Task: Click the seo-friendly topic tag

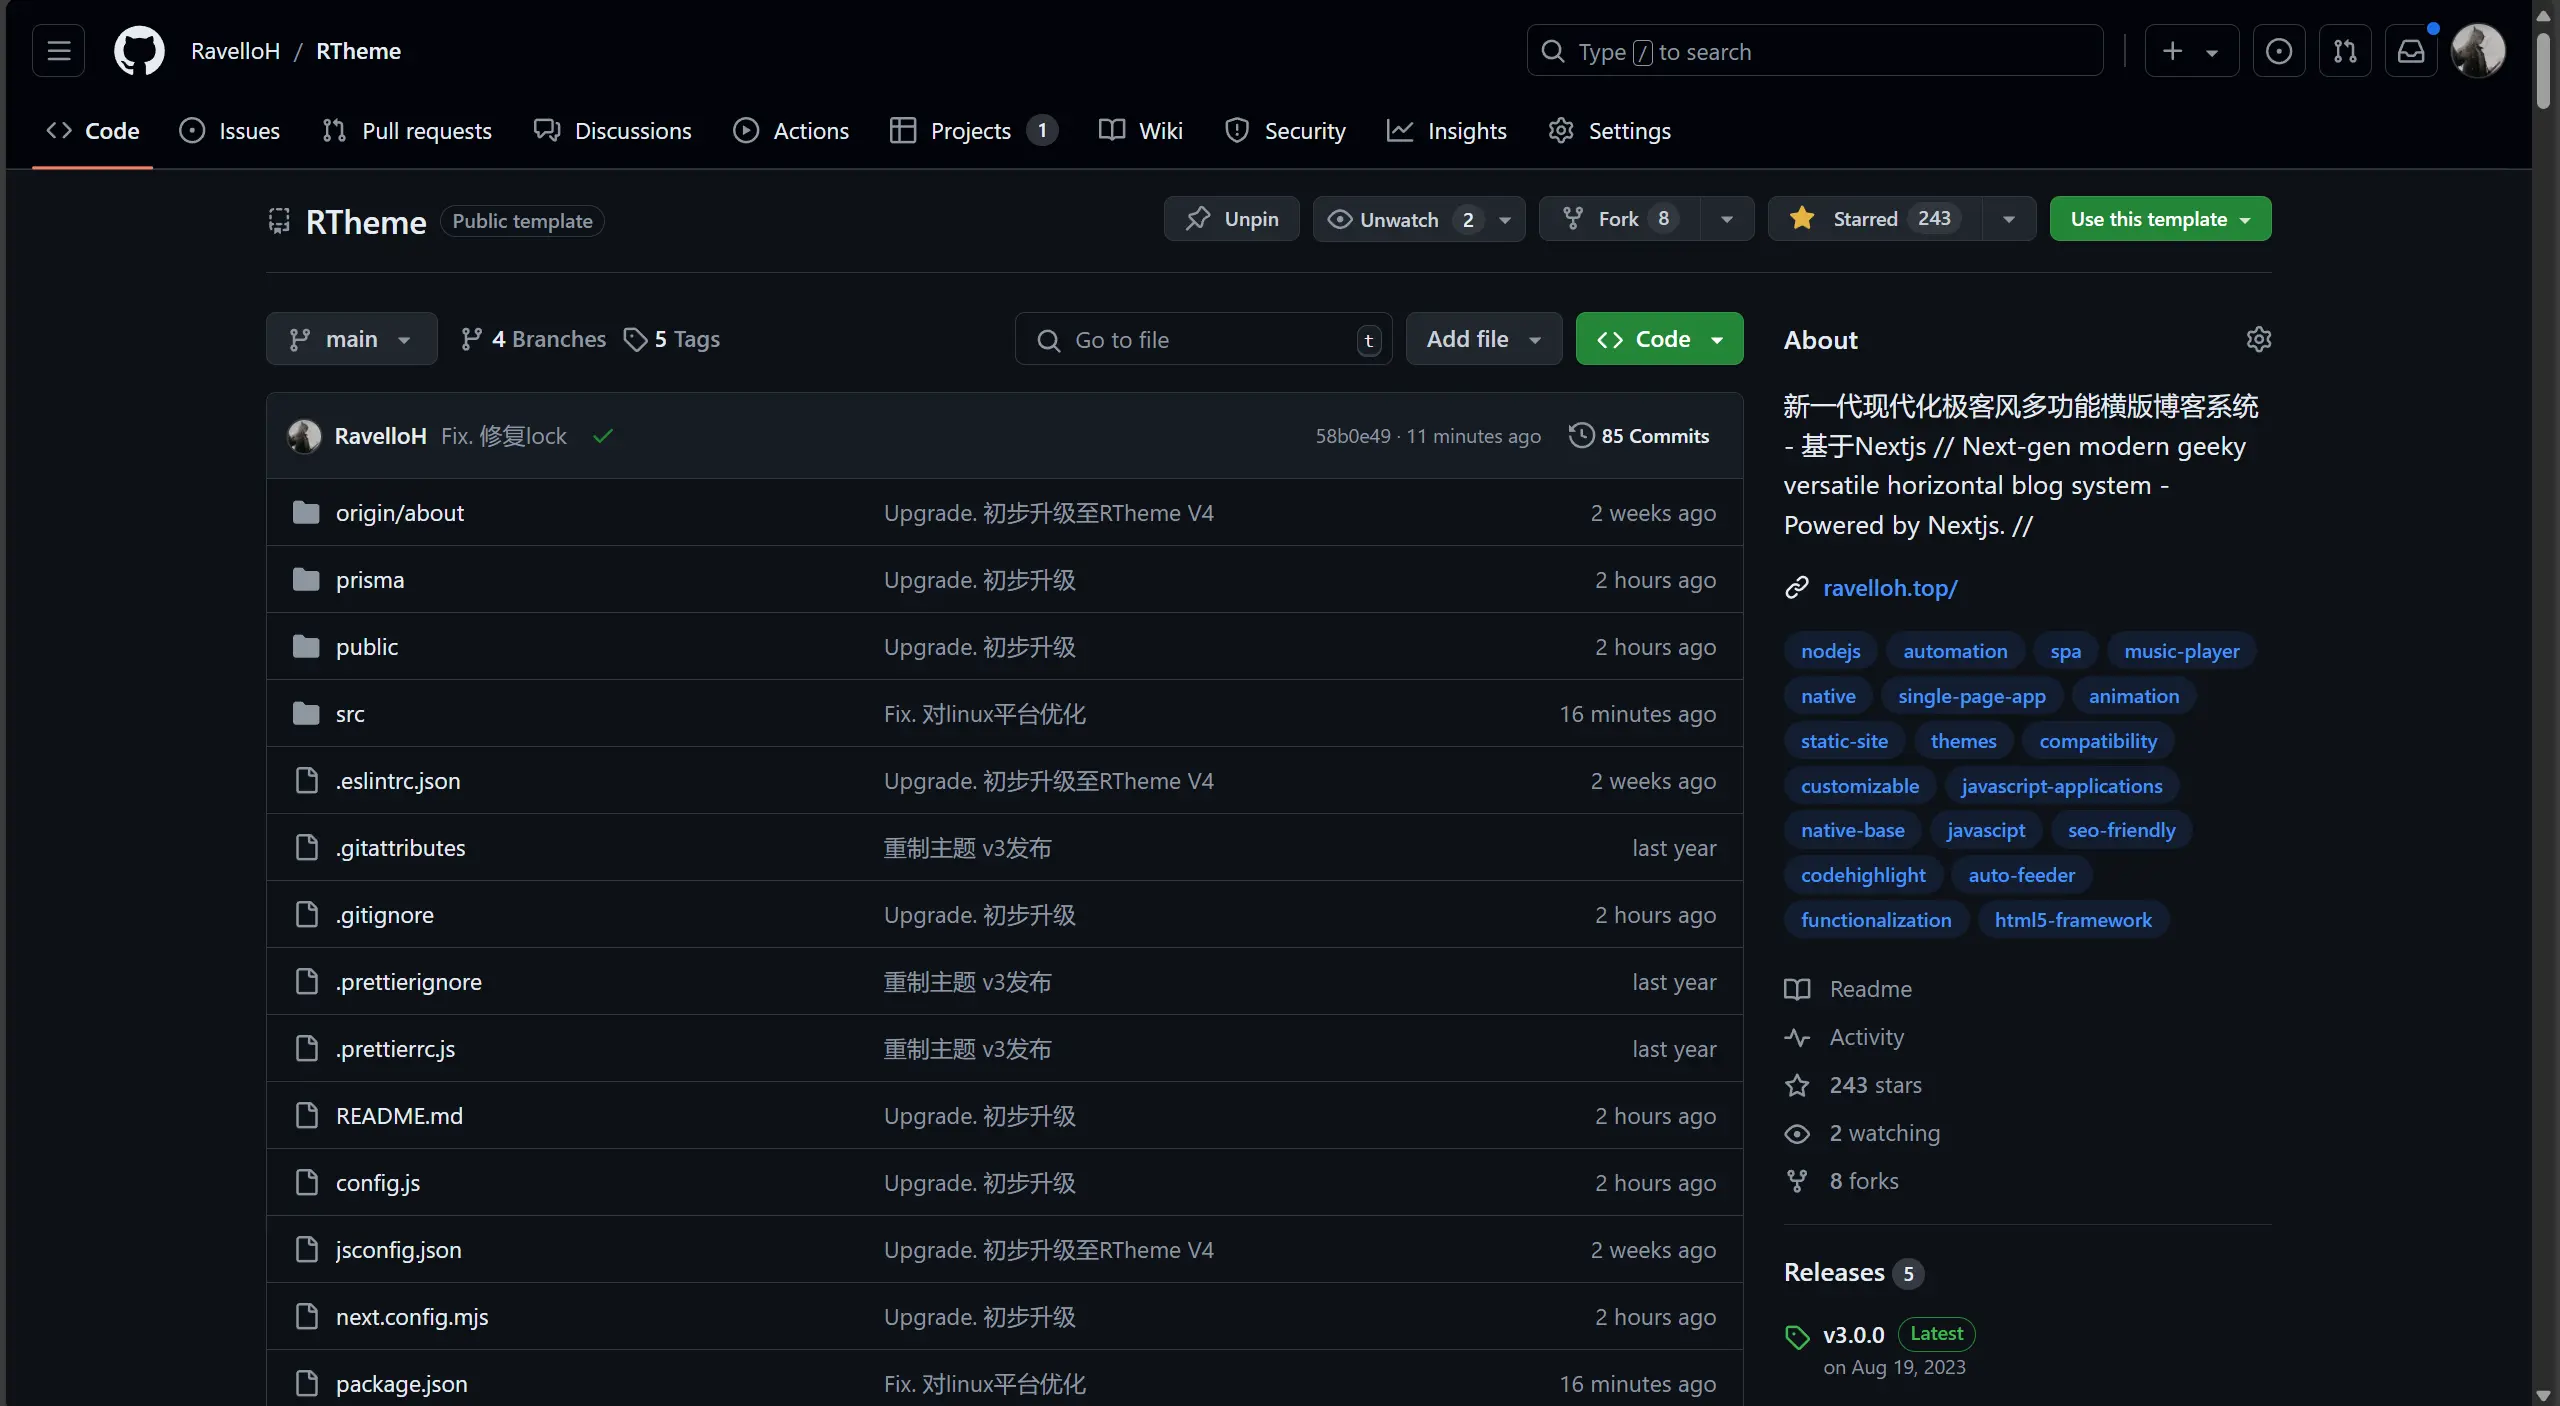Action: 2121,830
